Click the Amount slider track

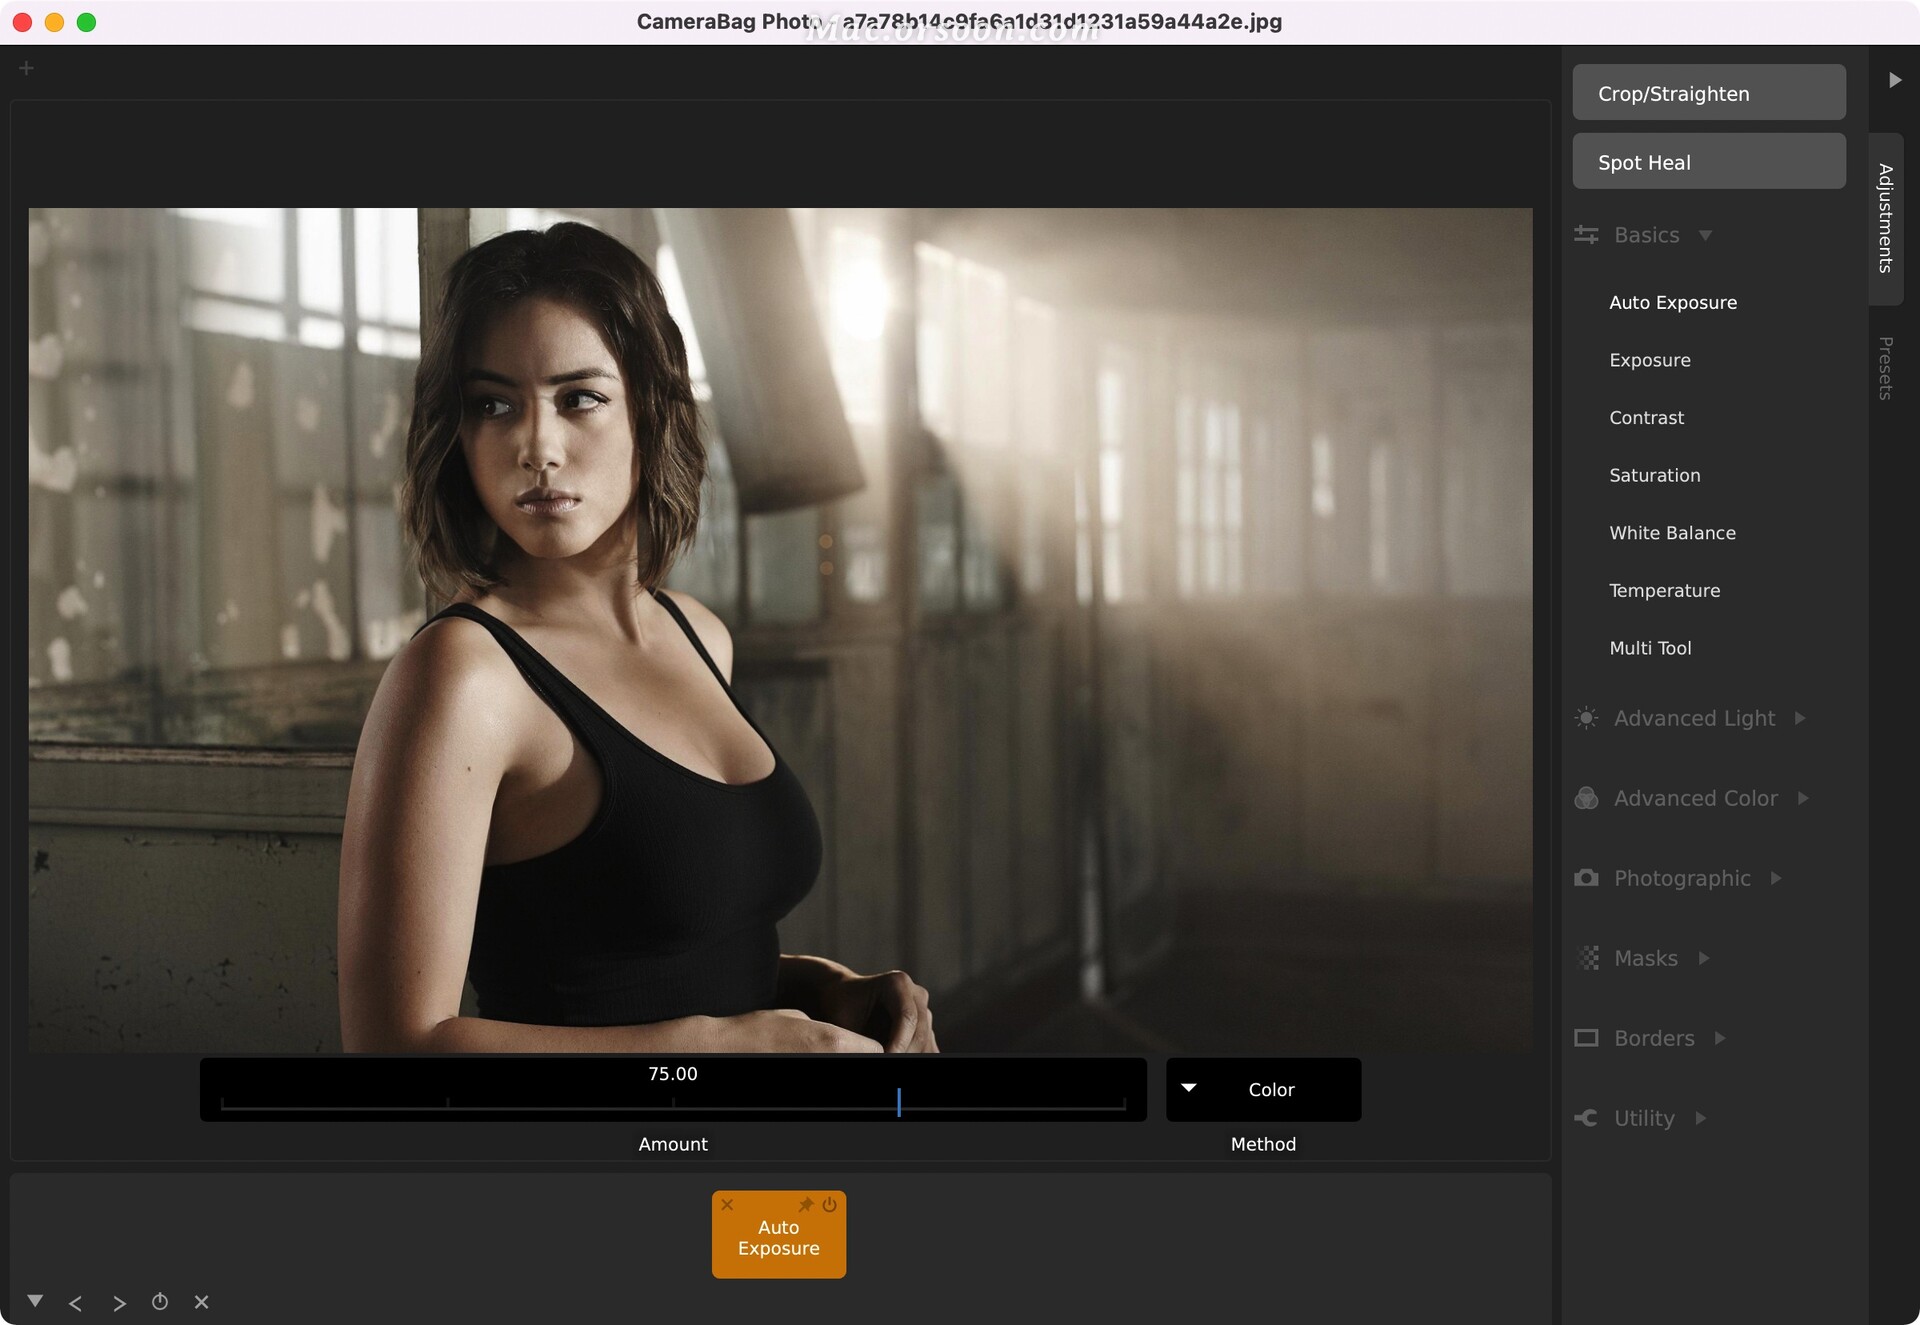(x=672, y=1104)
